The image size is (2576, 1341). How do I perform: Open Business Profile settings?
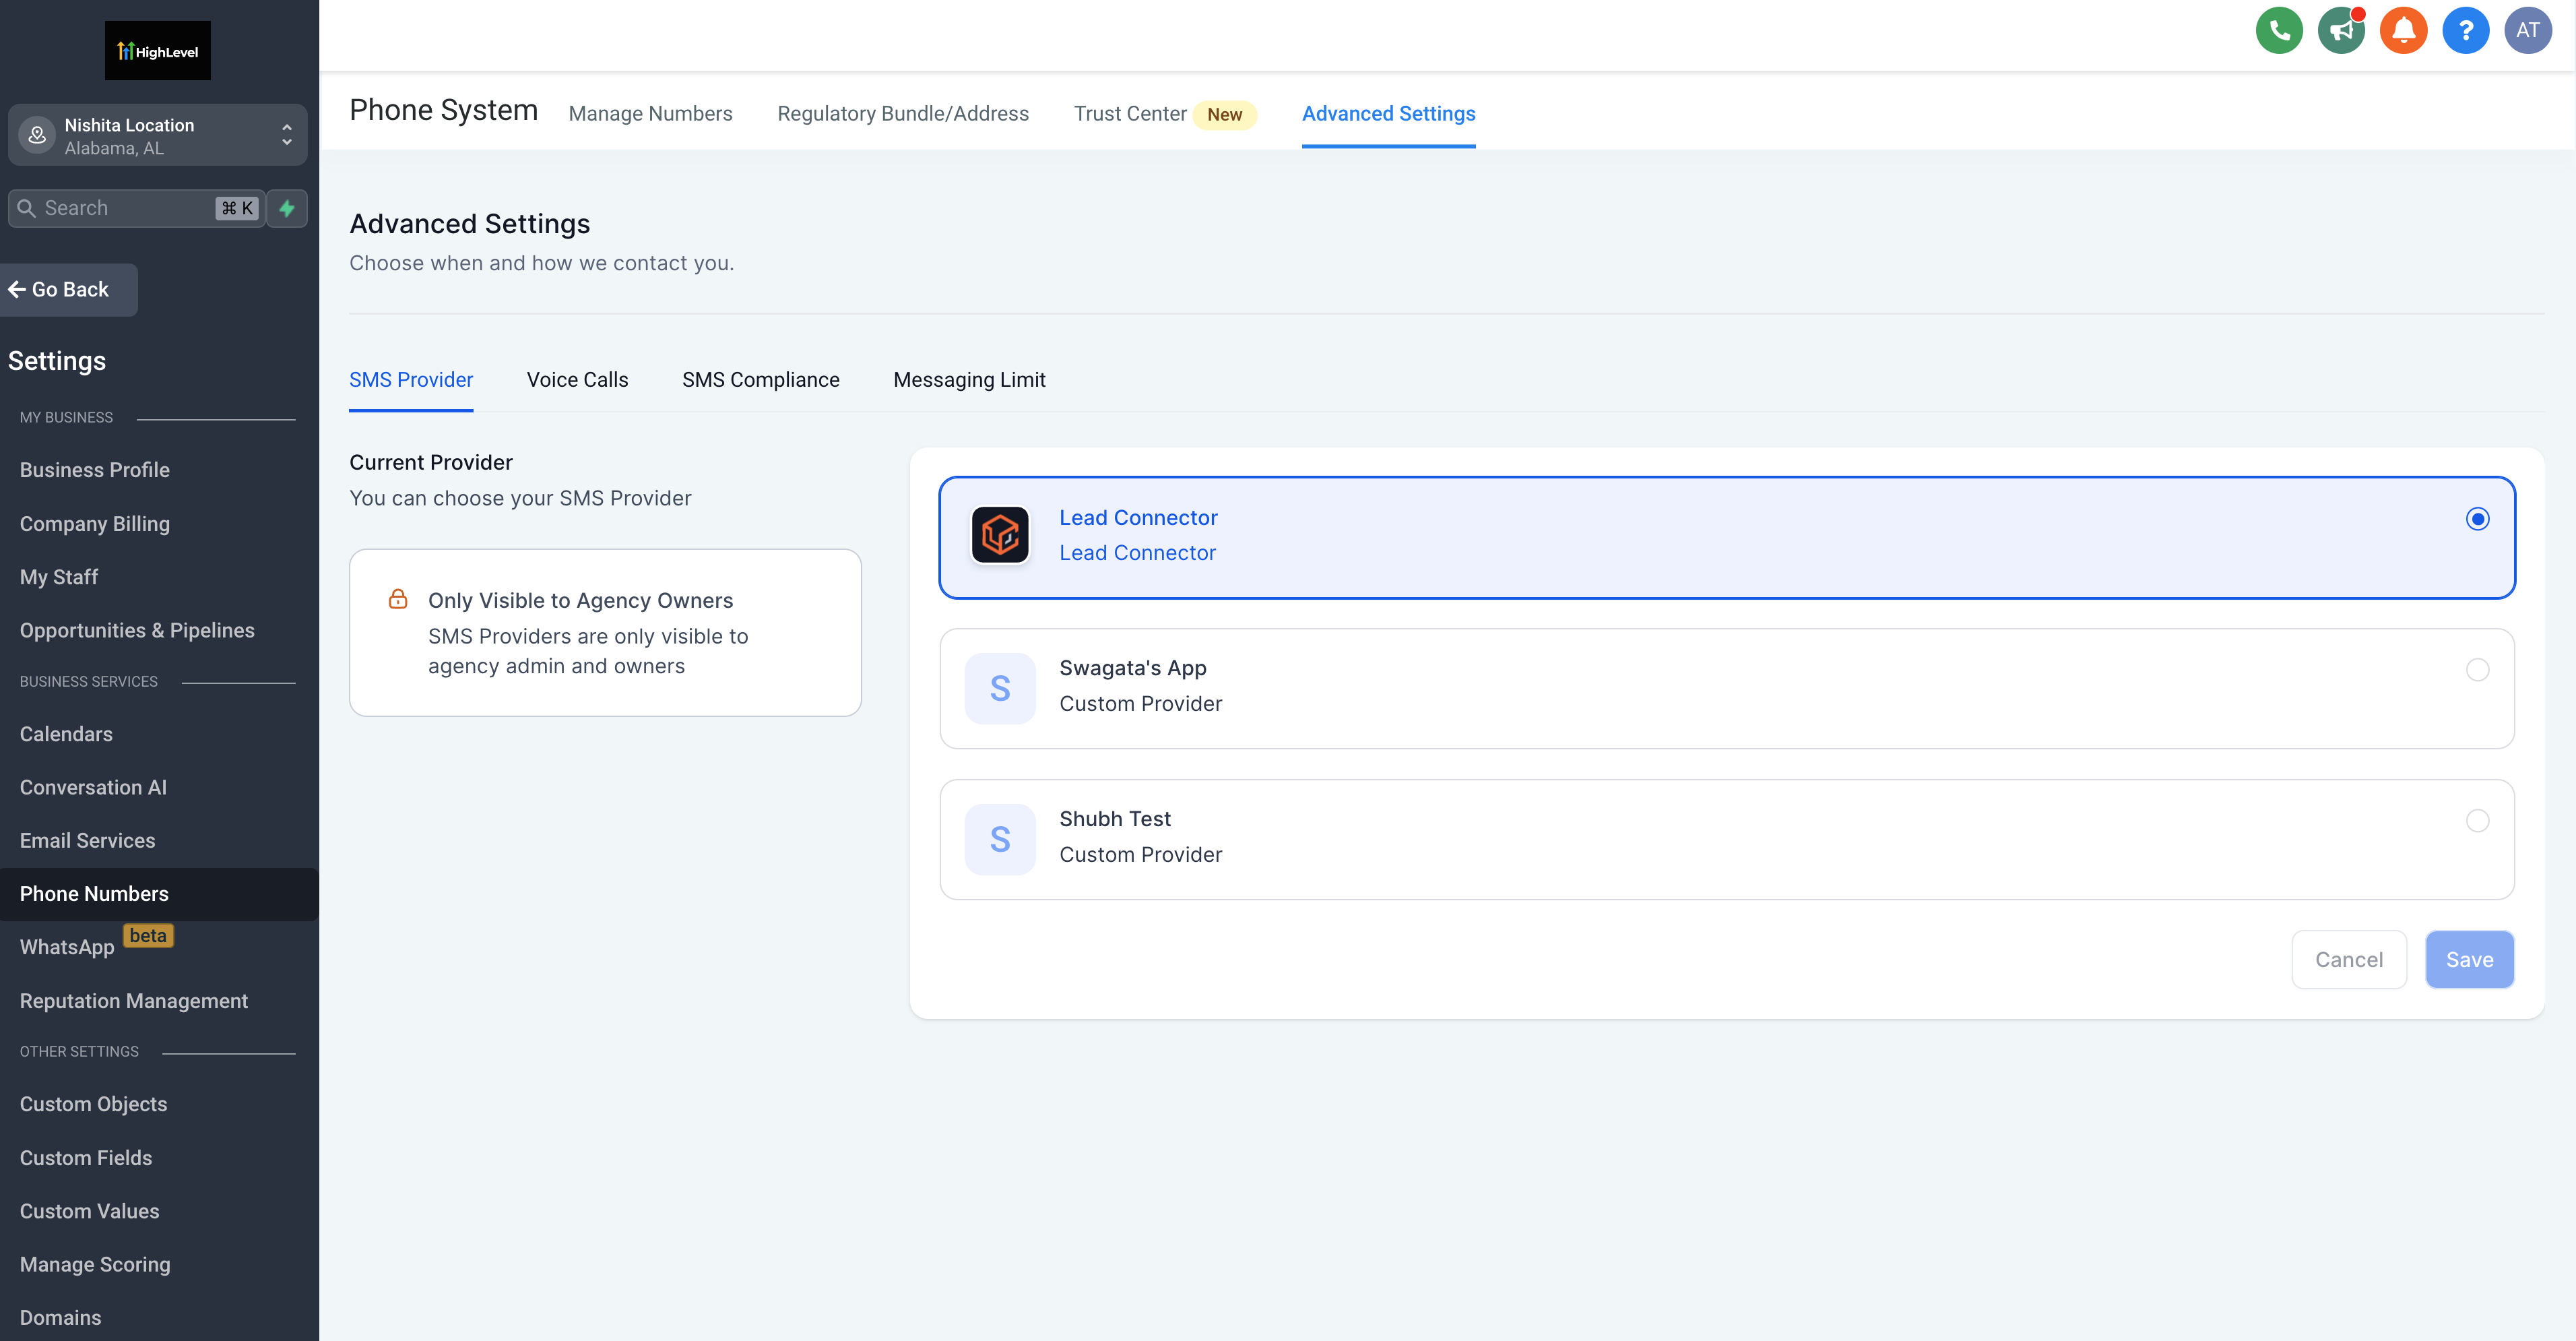tap(95, 469)
